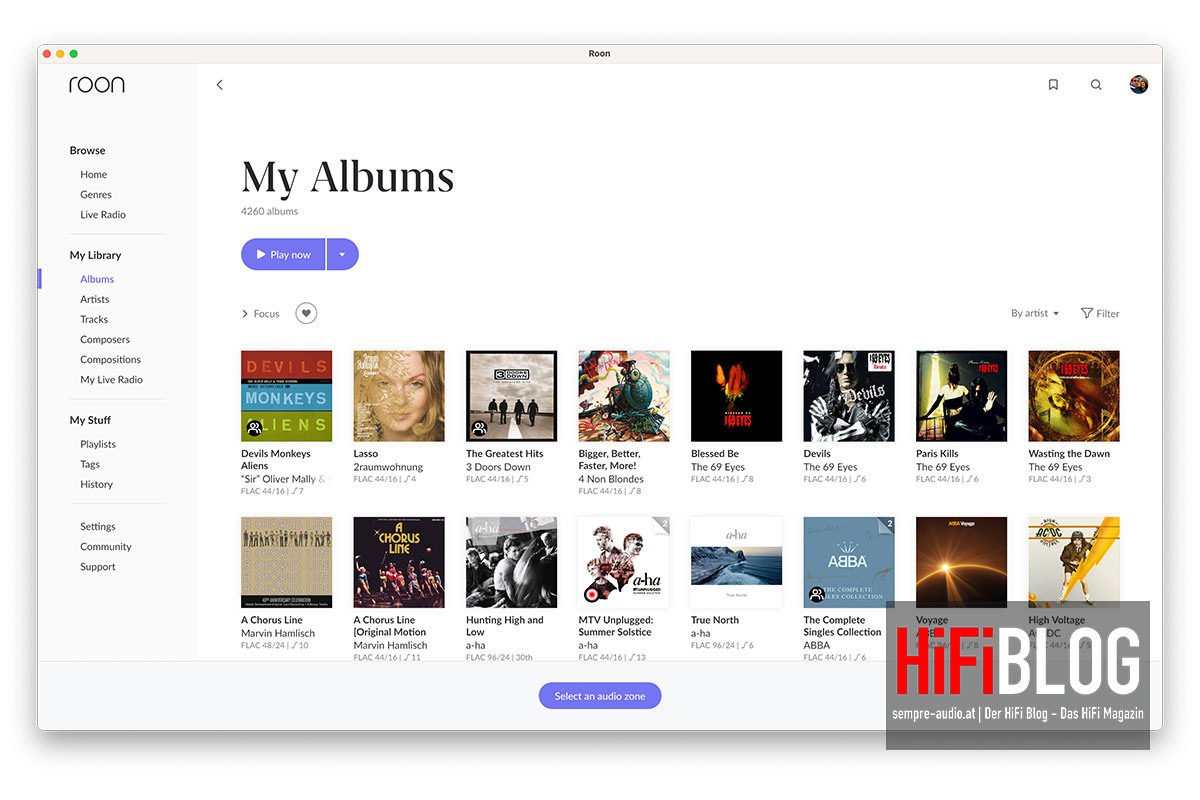
Task: Open Settings from the sidebar
Action: (97, 526)
